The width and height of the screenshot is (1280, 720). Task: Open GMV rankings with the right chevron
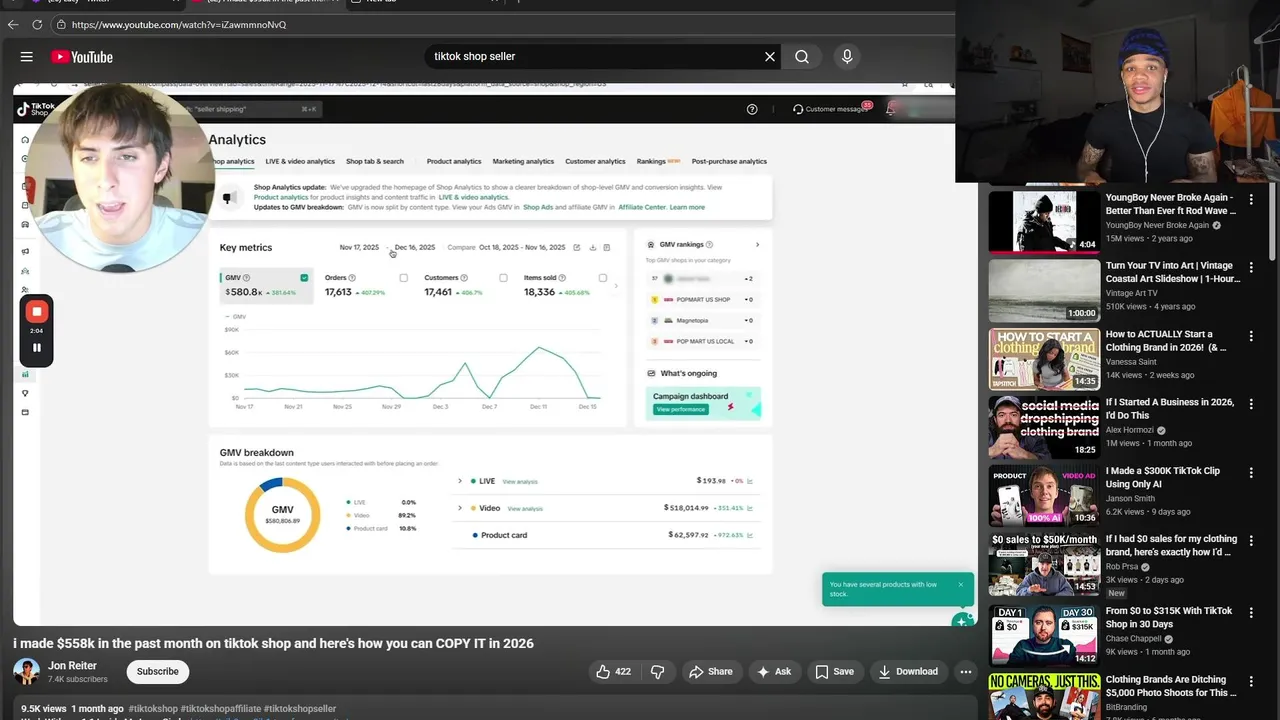[757, 244]
